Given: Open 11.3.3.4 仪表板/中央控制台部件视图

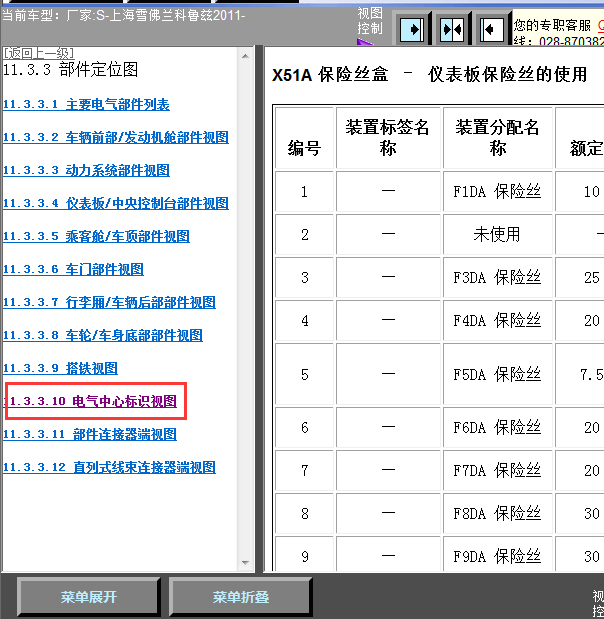Looking at the screenshot, I should coord(116,203).
